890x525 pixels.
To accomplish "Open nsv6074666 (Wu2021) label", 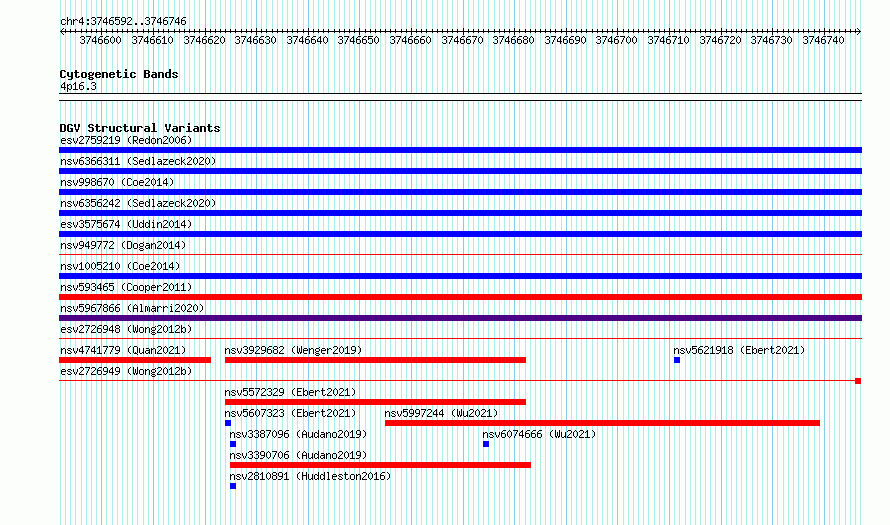I will [539, 434].
